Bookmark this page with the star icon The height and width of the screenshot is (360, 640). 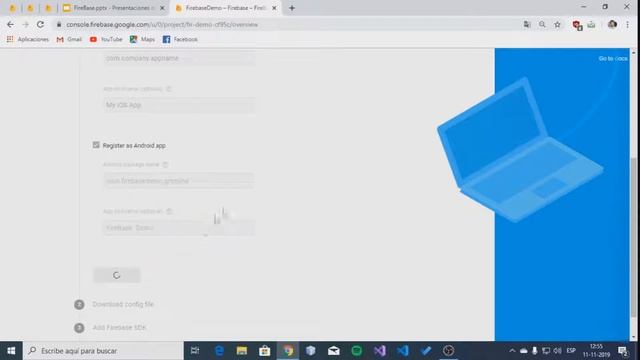click(557, 24)
